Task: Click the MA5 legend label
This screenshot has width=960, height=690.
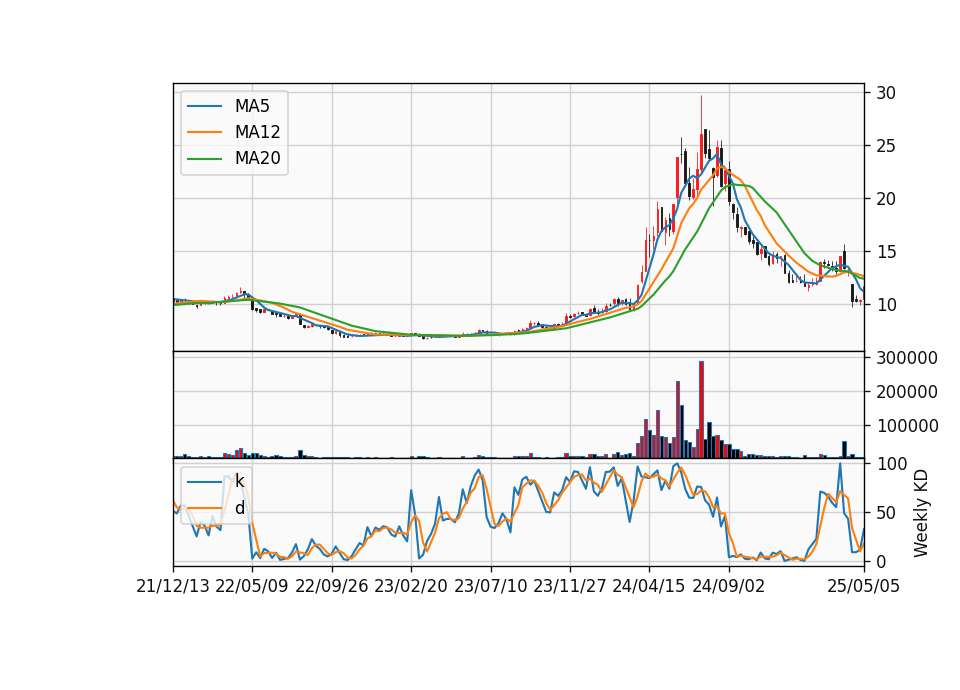Action: 252,106
